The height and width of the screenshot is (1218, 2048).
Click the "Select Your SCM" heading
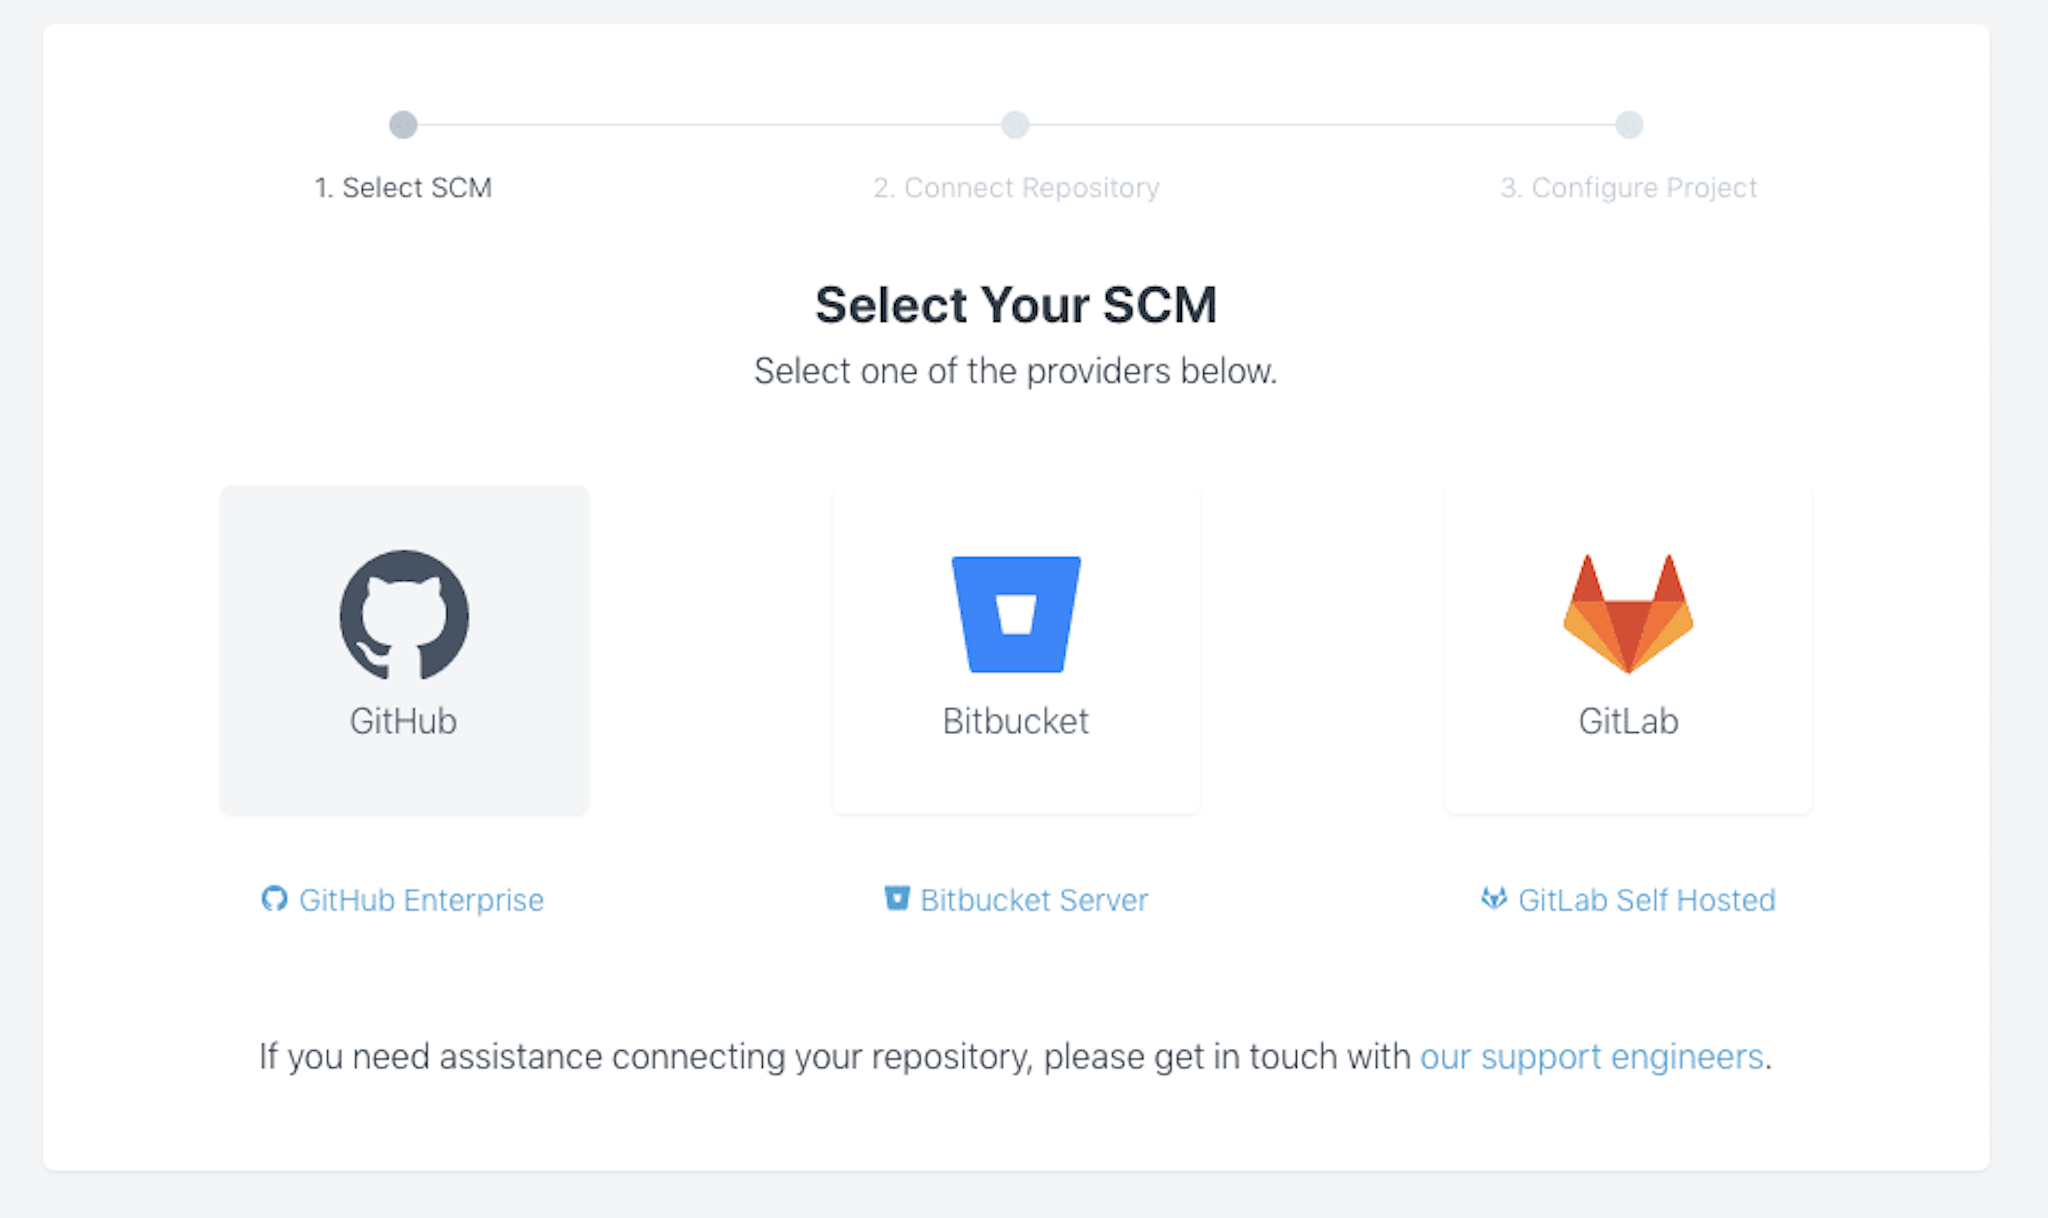point(1016,305)
